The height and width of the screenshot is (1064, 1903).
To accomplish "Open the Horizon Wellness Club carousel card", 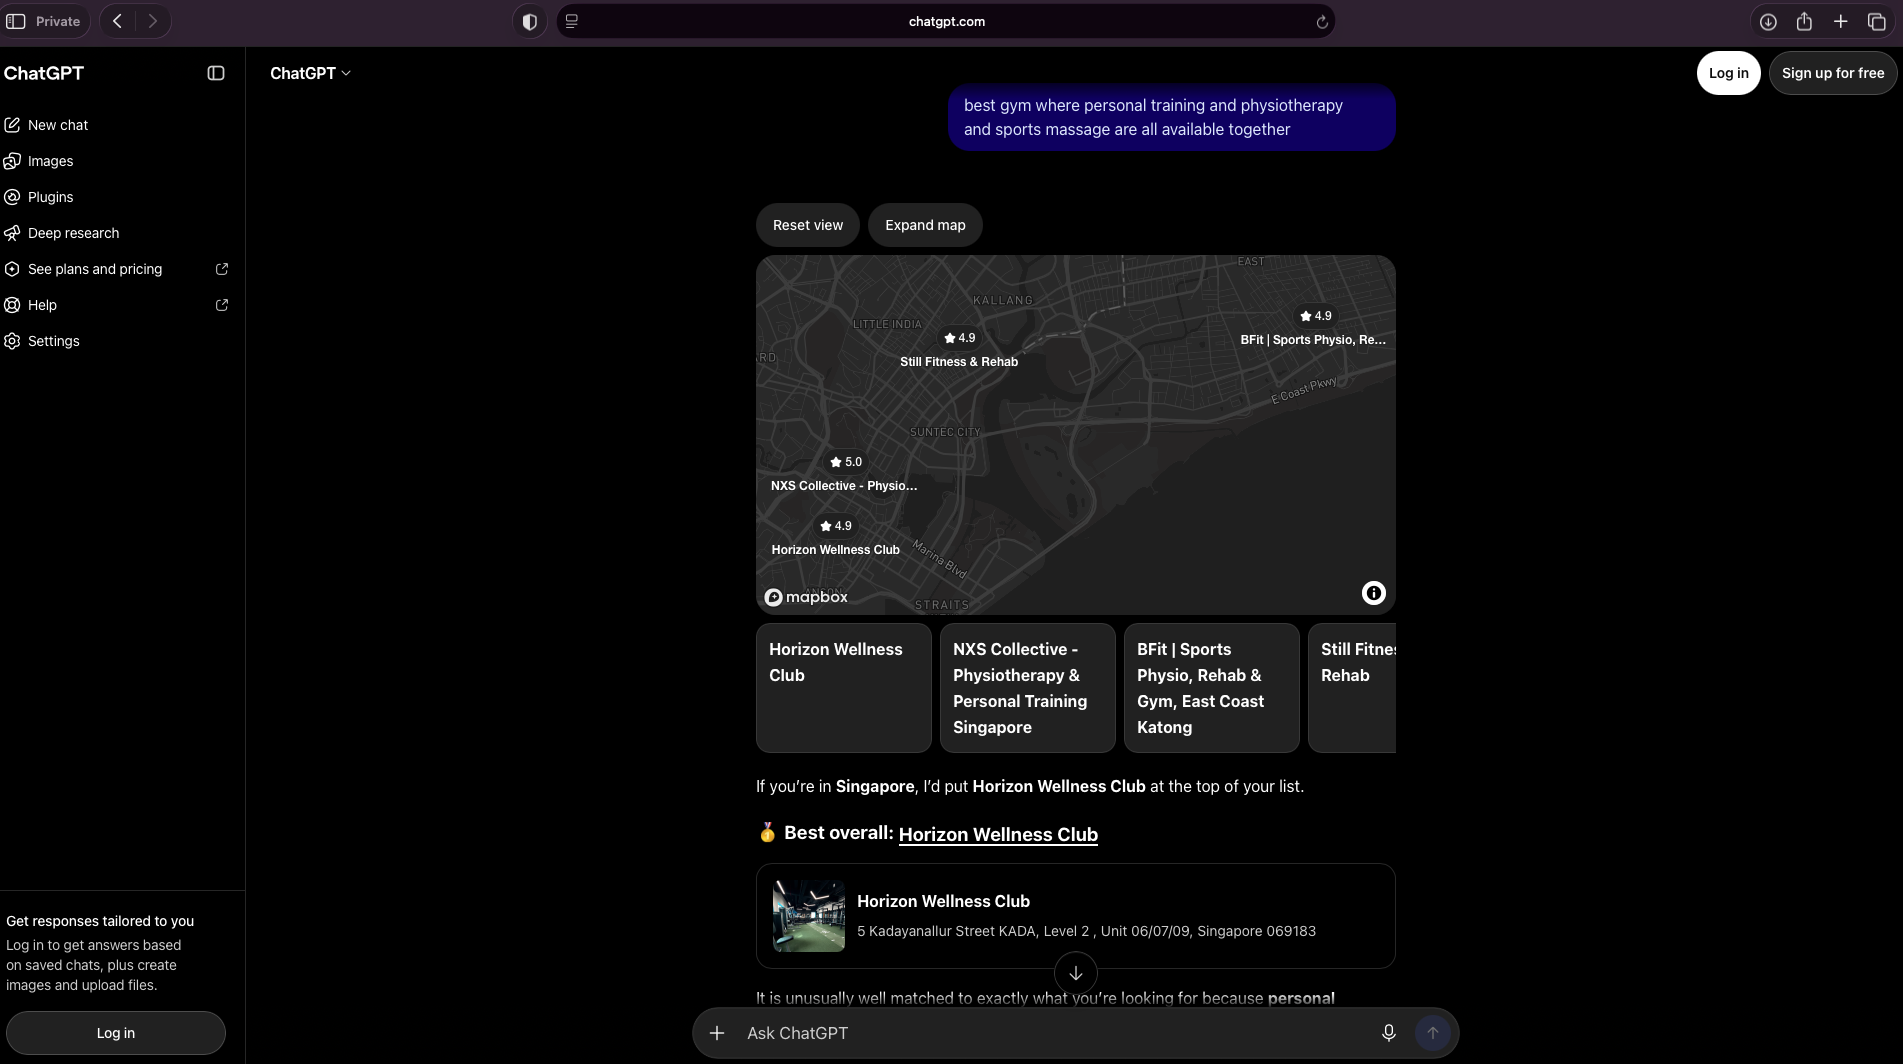I will (844, 688).
